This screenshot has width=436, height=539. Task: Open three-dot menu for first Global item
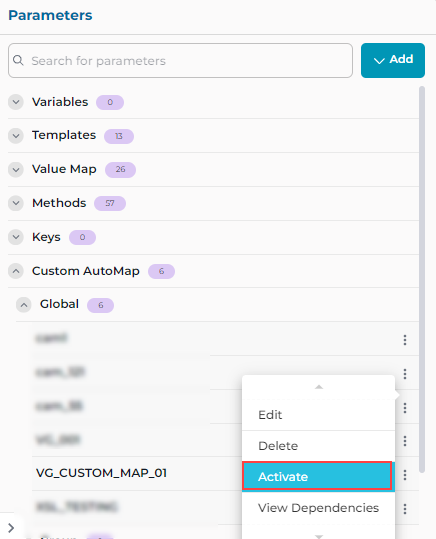coord(405,340)
